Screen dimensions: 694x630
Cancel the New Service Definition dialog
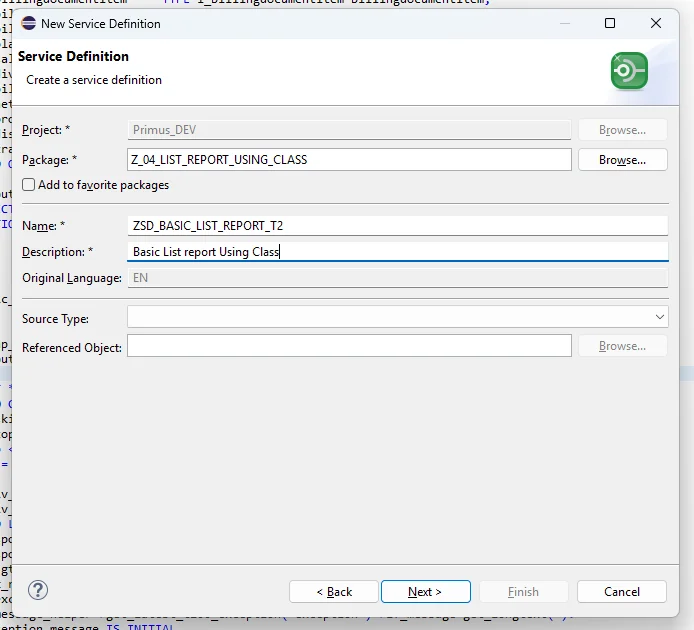[x=621, y=591]
